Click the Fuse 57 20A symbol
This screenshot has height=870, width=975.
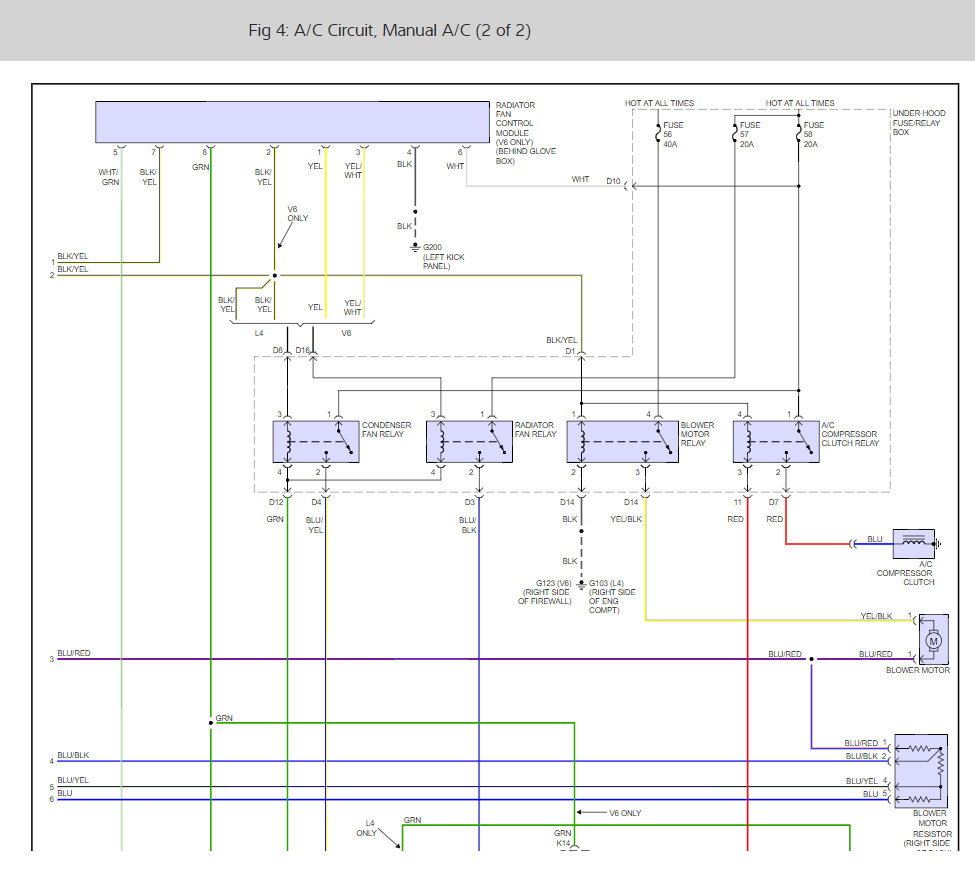tap(735, 133)
